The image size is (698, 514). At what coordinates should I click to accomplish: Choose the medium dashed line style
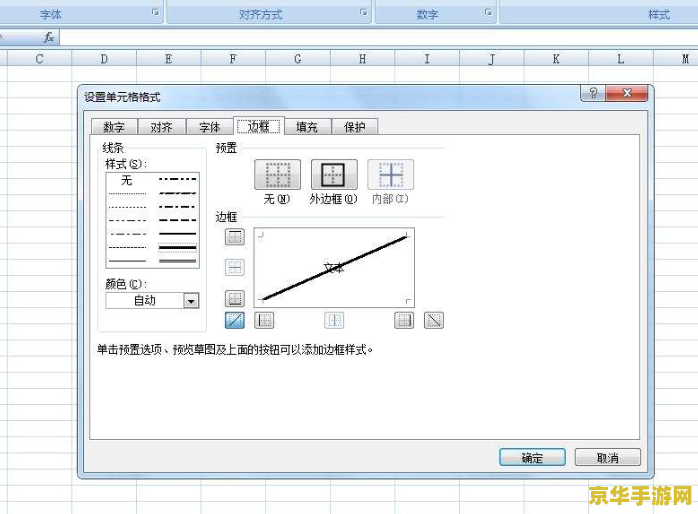[178, 220]
